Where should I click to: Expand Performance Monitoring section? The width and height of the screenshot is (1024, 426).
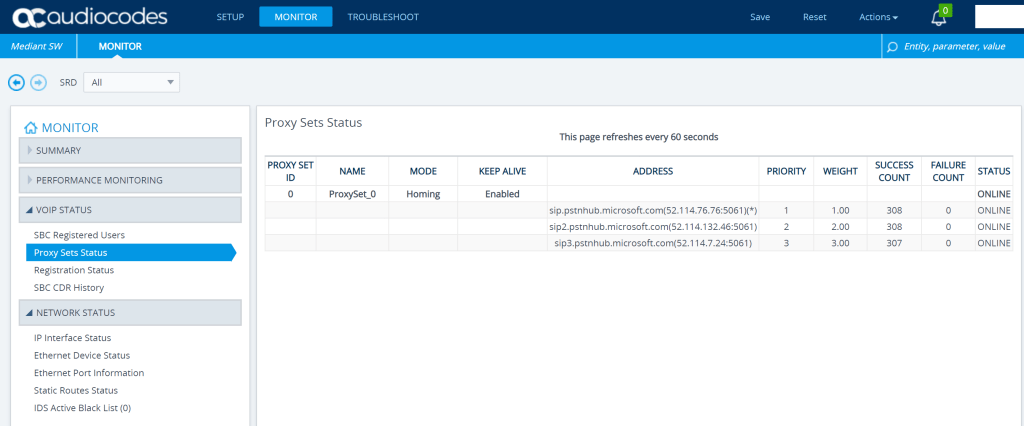tap(130, 180)
